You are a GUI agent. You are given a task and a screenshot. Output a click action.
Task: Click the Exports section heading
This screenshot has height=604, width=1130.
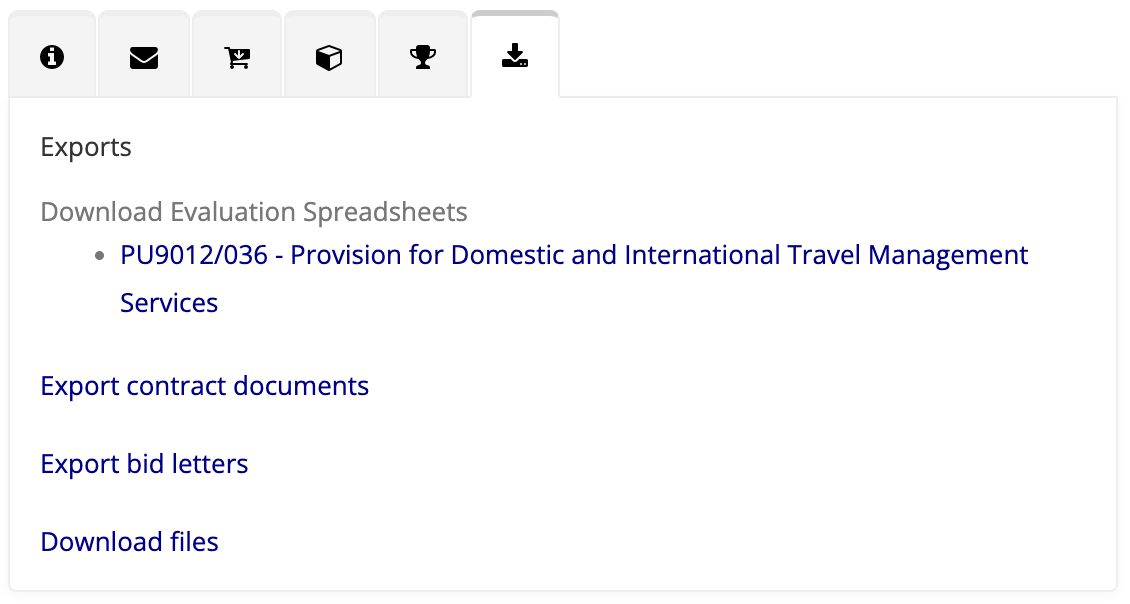pos(86,148)
